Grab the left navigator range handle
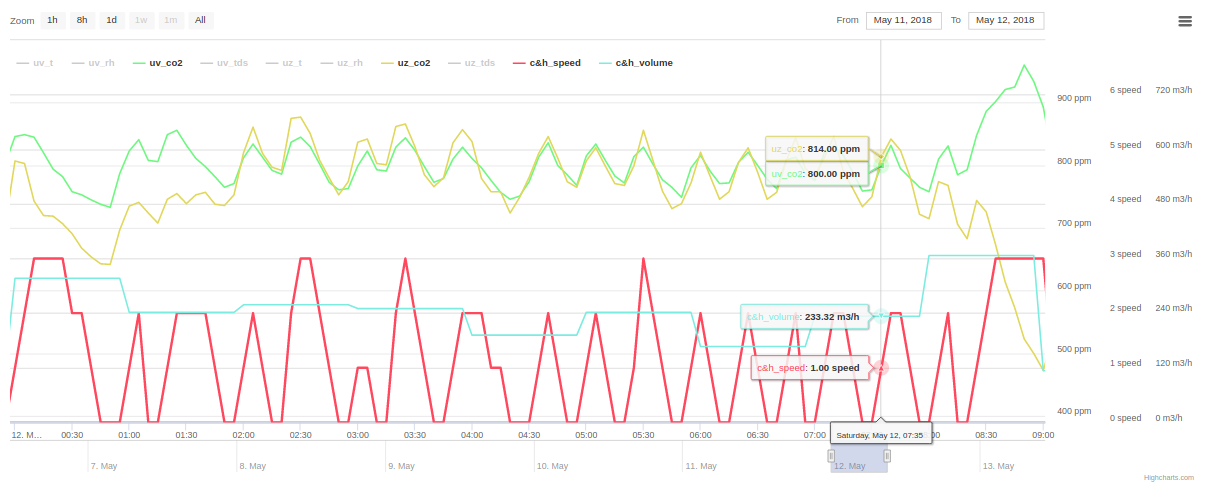This screenshot has height=496, width=1219. pos(831,456)
